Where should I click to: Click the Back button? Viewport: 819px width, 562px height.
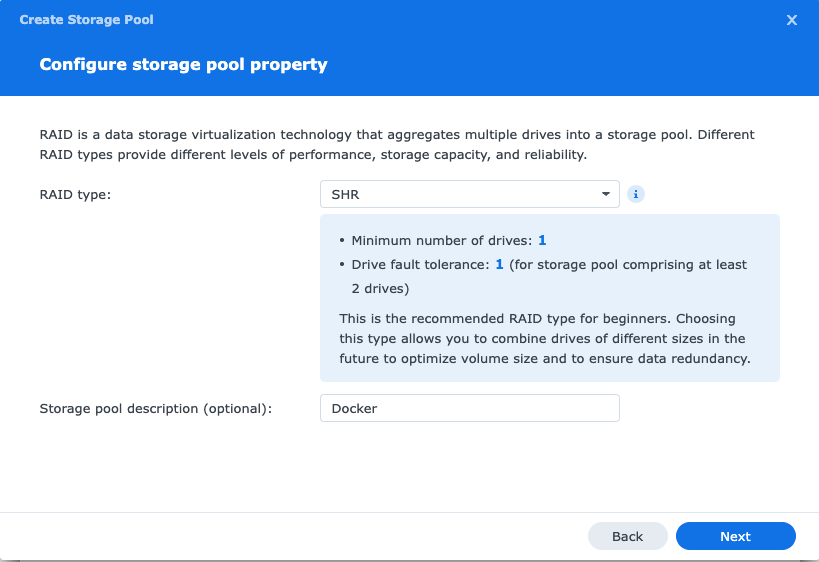pyautogui.click(x=627, y=536)
